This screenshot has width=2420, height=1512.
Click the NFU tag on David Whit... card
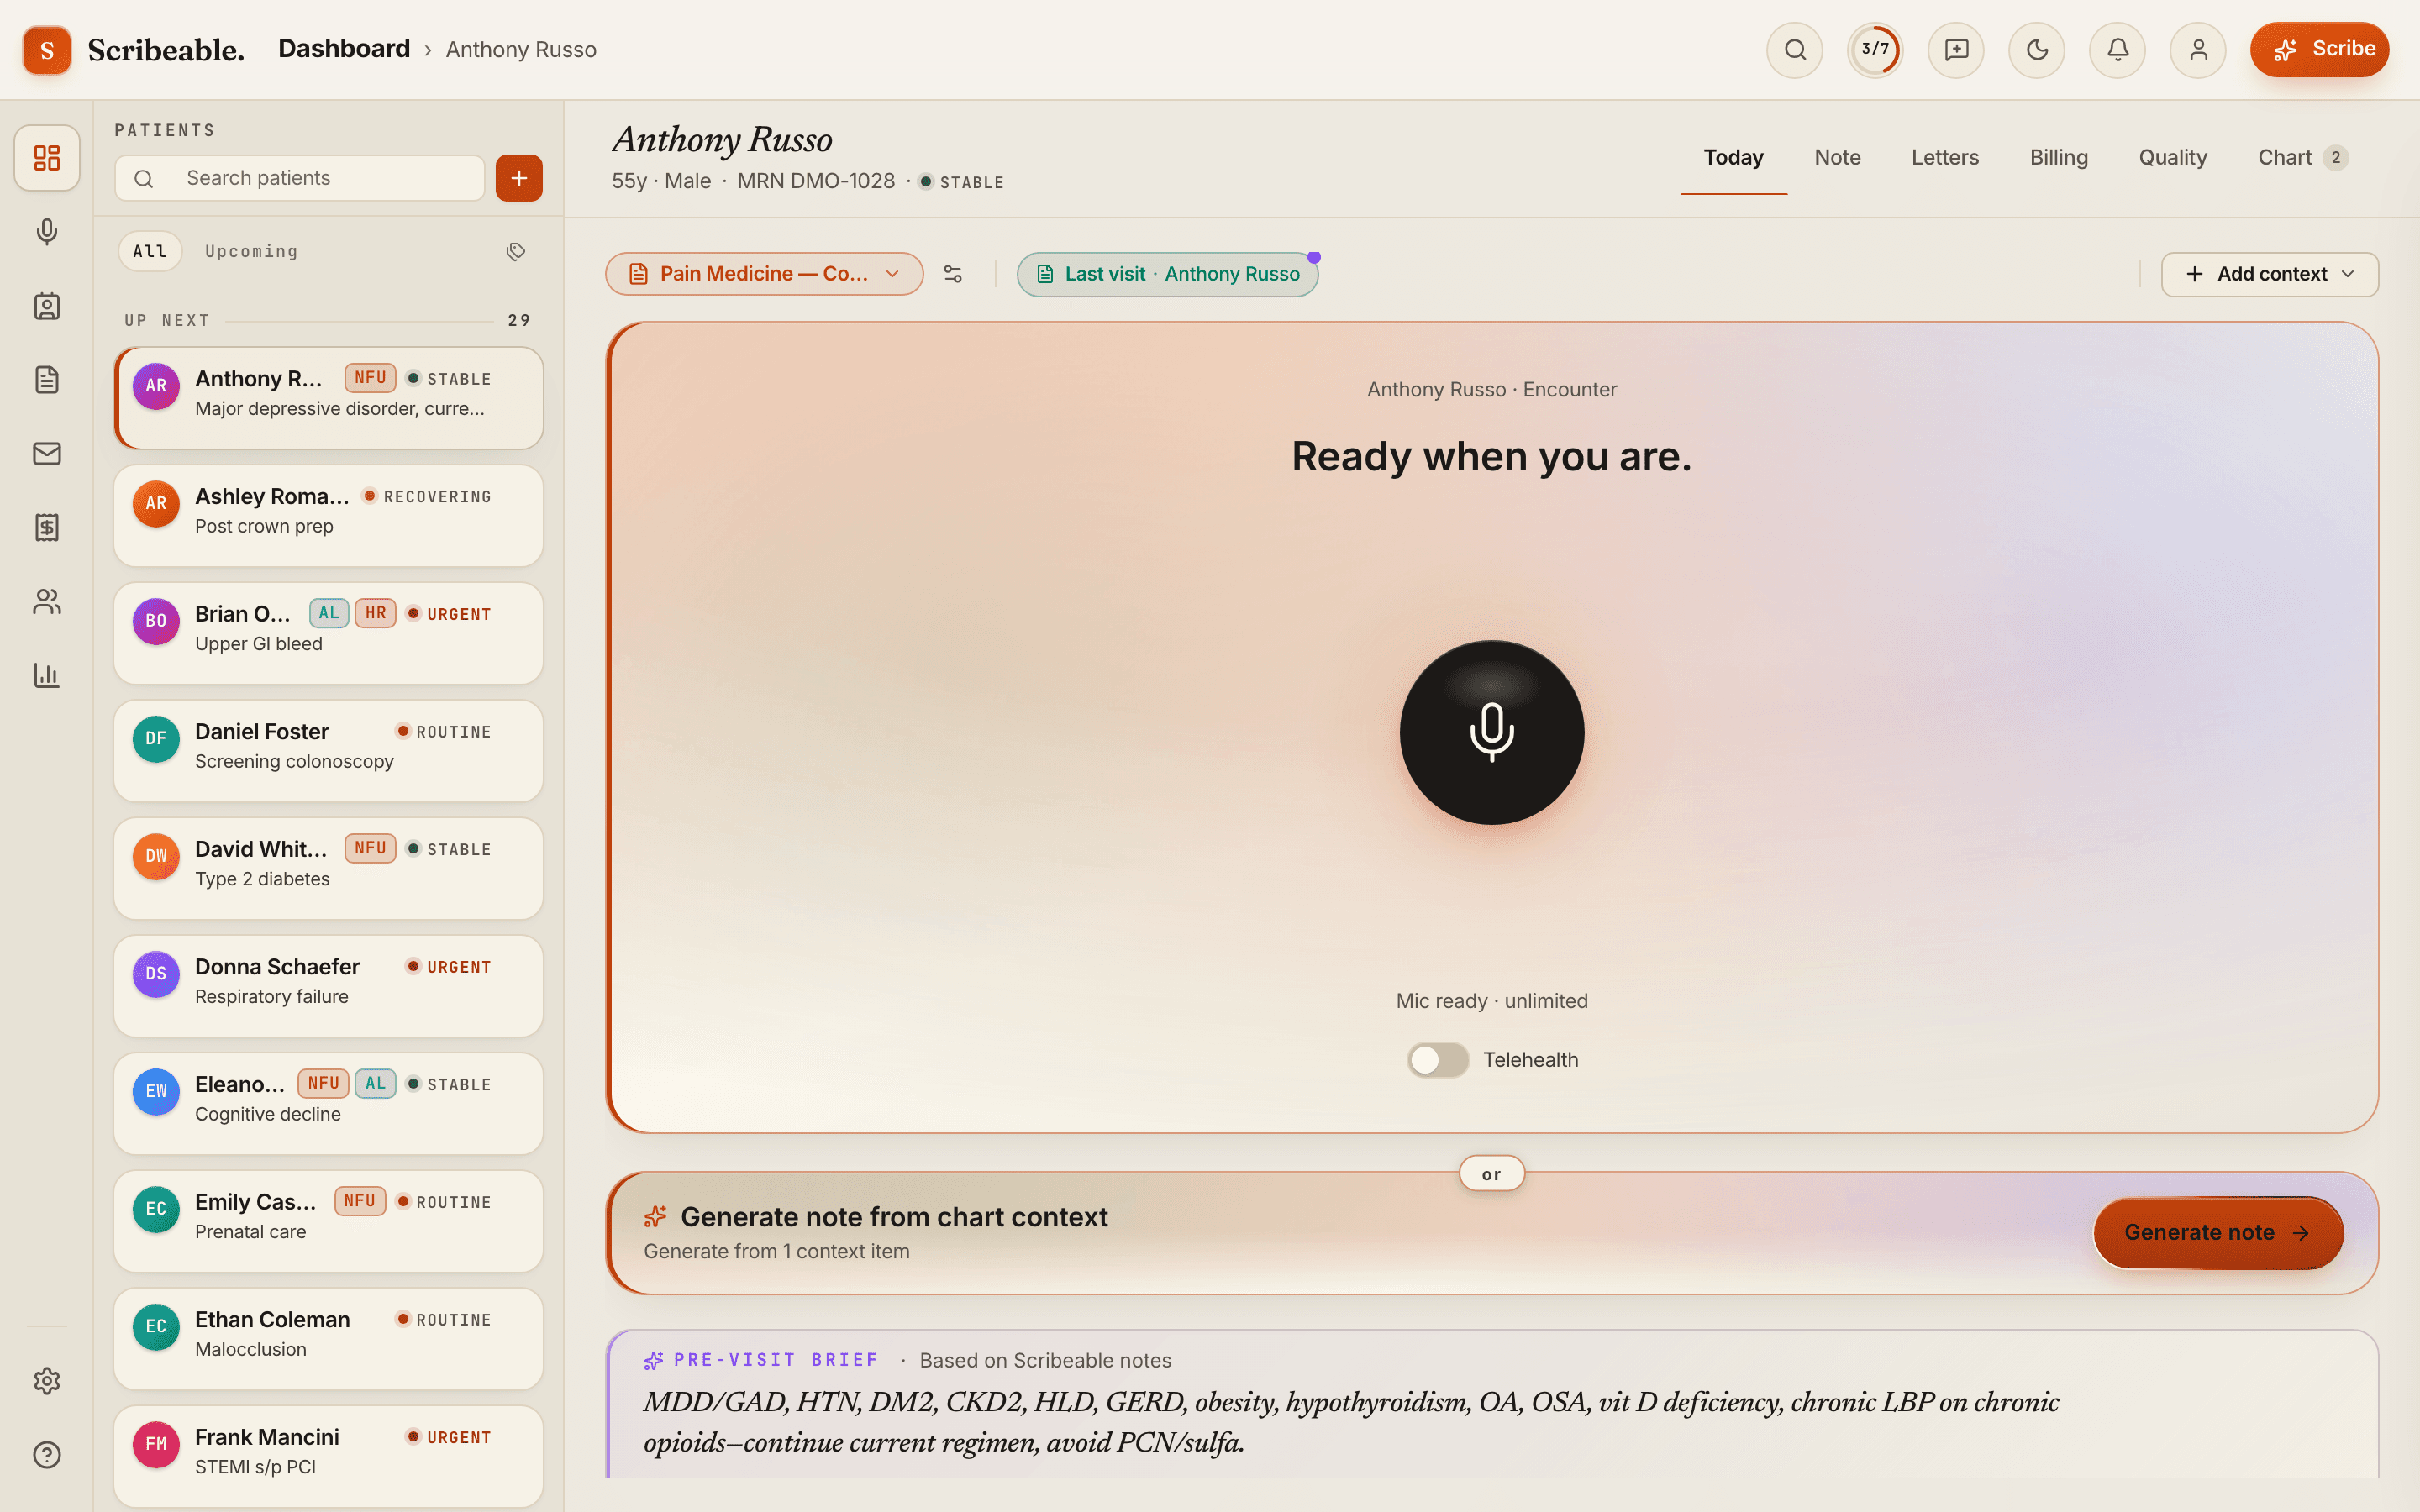[370, 848]
